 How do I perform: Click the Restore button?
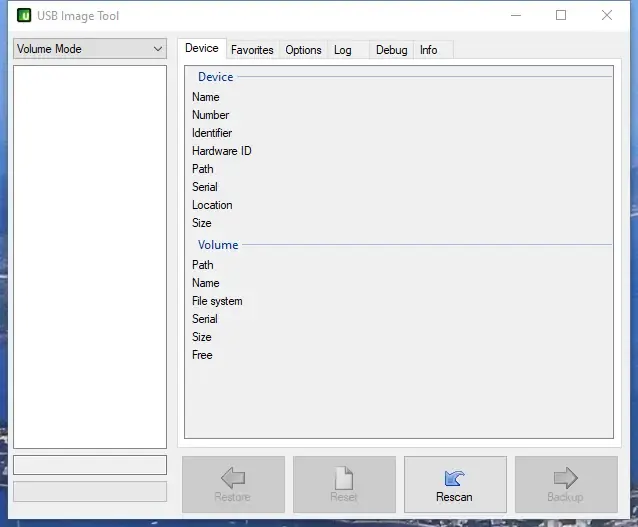point(233,484)
